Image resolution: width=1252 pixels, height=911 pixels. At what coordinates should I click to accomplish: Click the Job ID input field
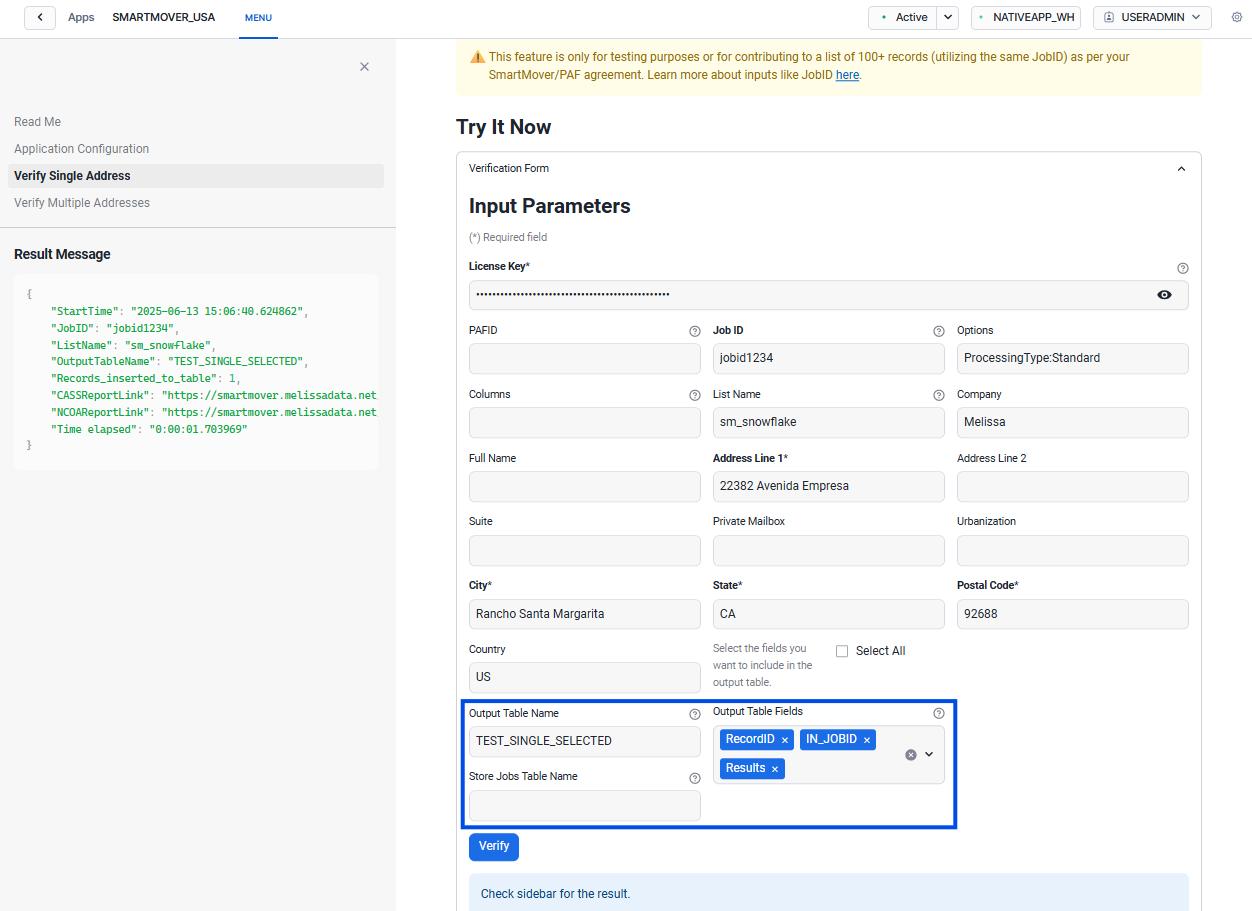coord(829,358)
